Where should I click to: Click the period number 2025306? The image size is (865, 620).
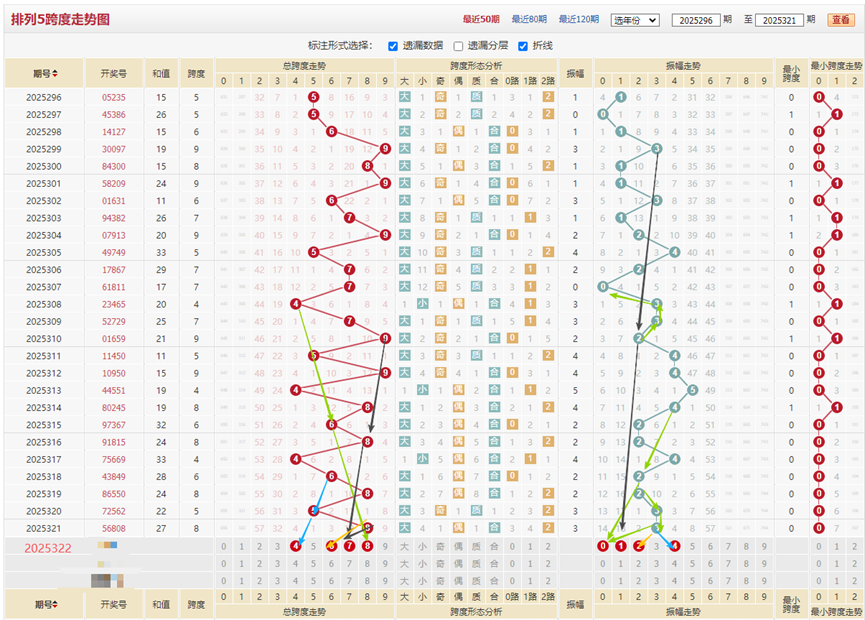click(x=44, y=270)
